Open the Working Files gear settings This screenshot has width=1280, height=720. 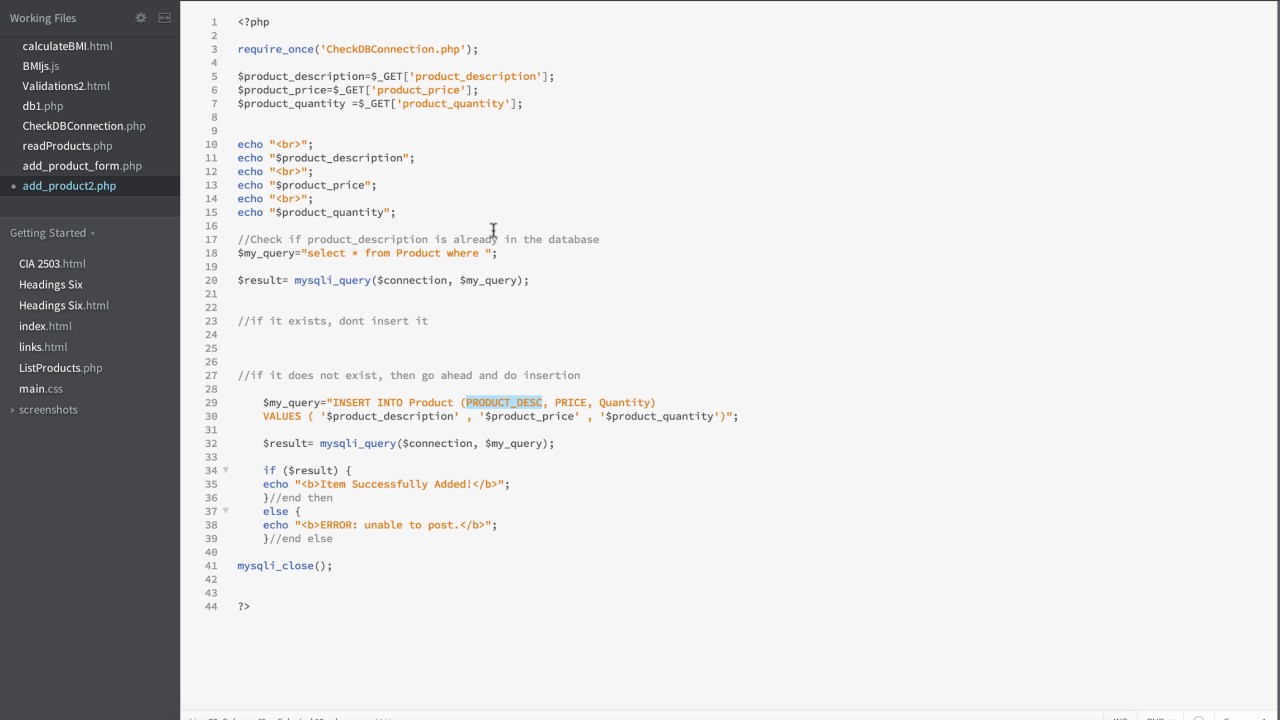tap(141, 18)
